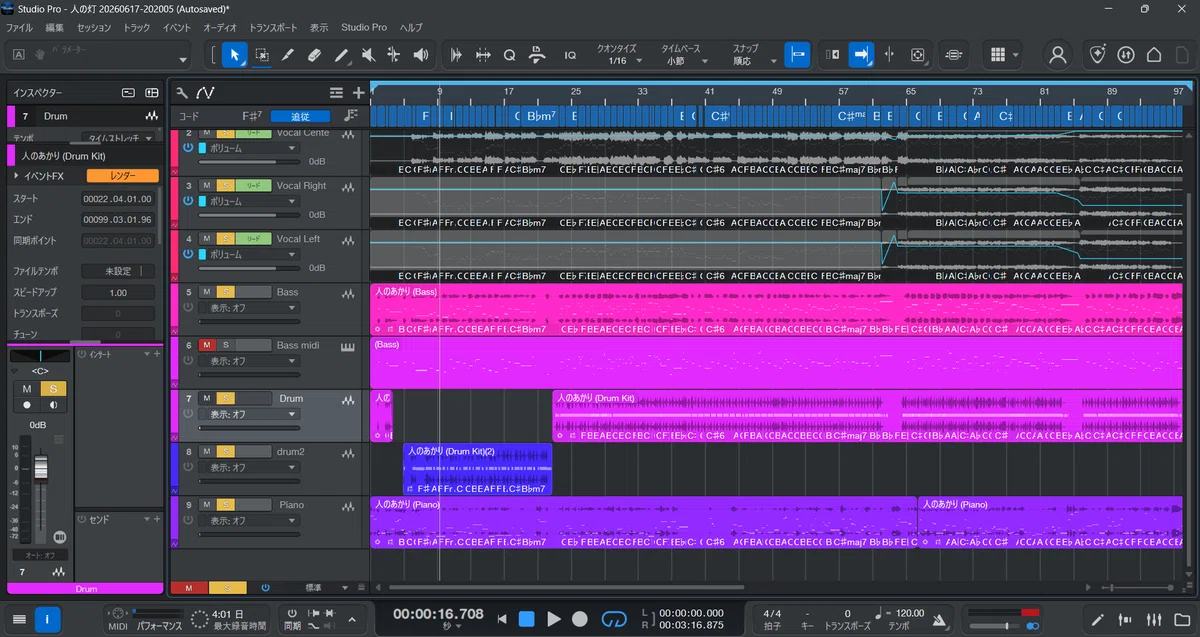Toggle Solo on Vocal Left track
This screenshot has height=637, width=1200.
tap(225, 238)
